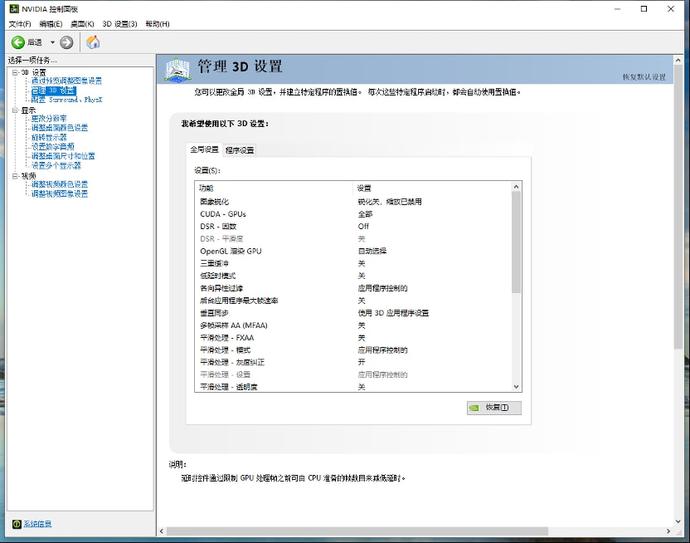Click 恢复默认设置 in the header
This screenshot has width=690, height=543.
(x=644, y=77)
